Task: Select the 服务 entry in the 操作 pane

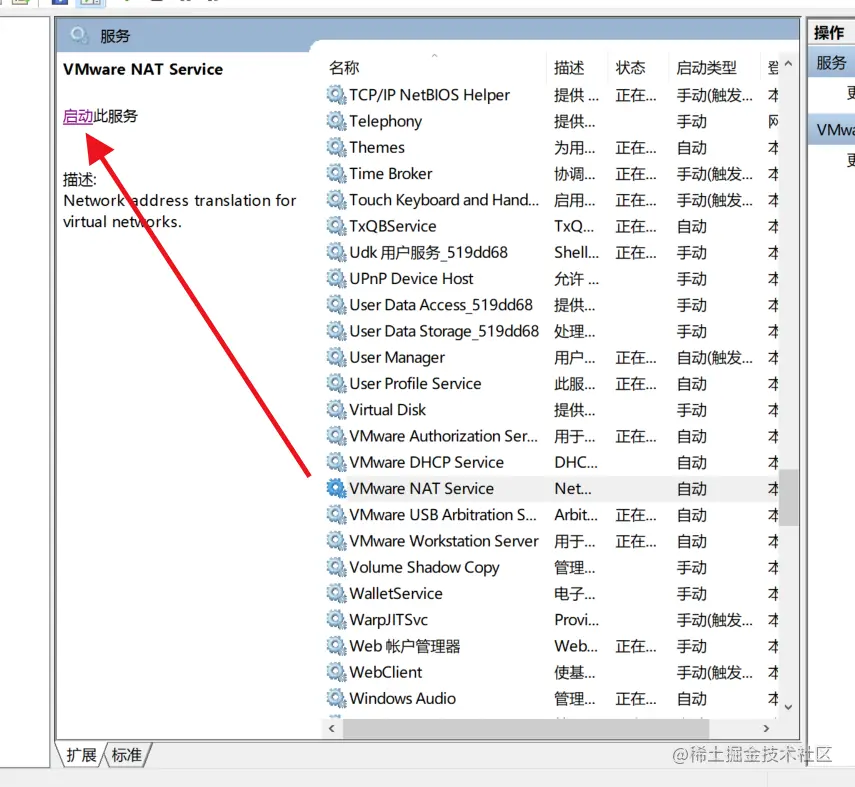Action: [x=832, y=63]
